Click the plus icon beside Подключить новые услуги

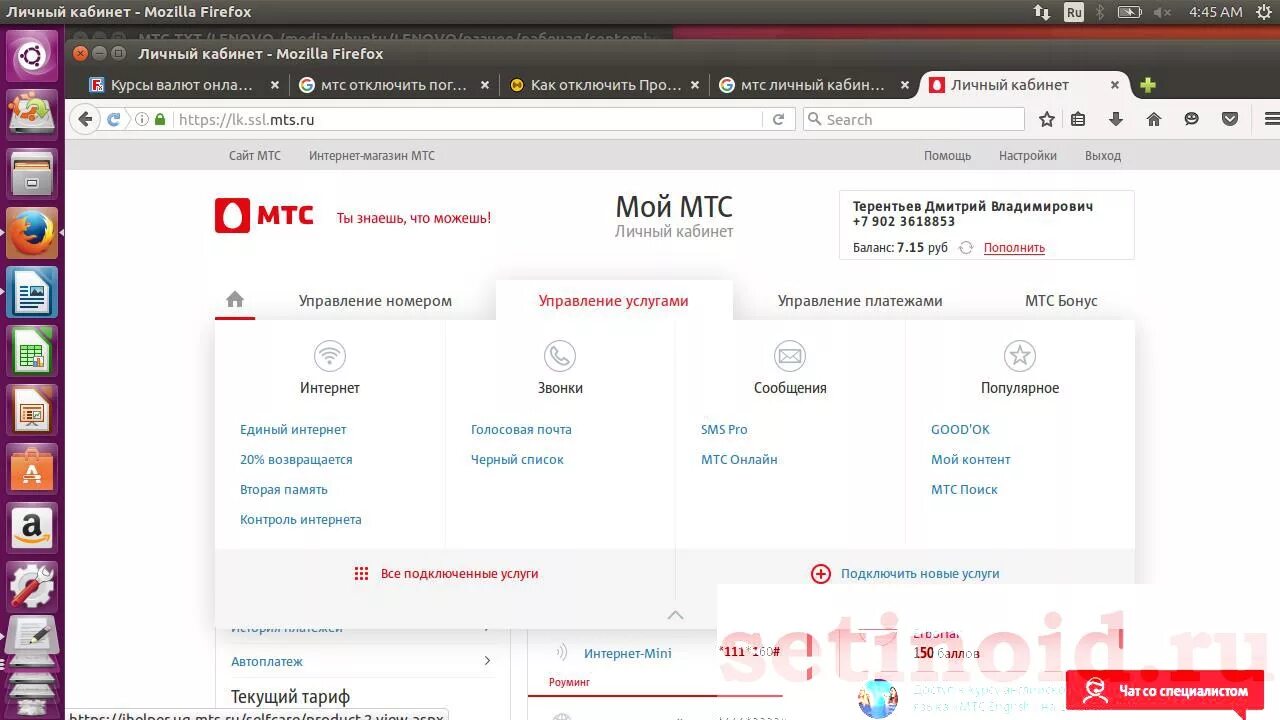821,574
